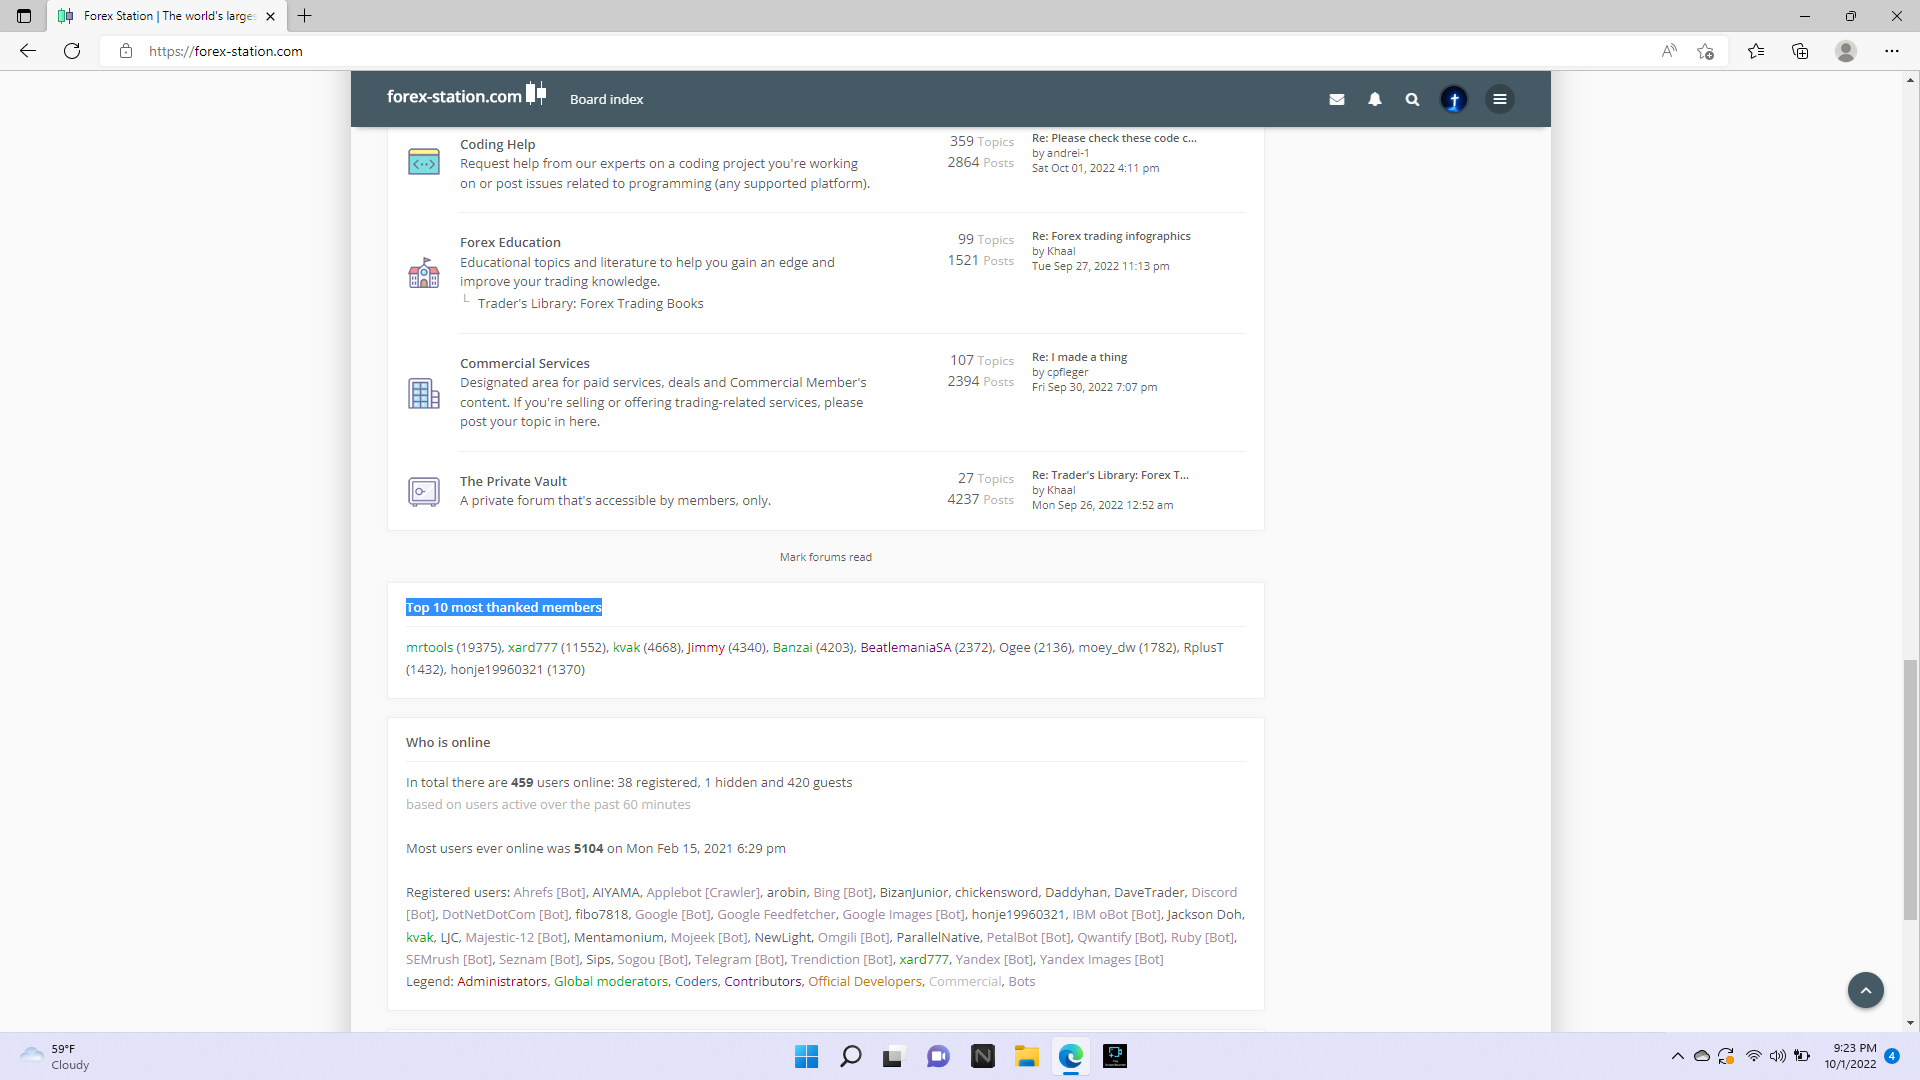Open Trader's Library: Forex Trading Books subforum
The height and width of the screenshot is (1080, 1920).
click(590, 304)
